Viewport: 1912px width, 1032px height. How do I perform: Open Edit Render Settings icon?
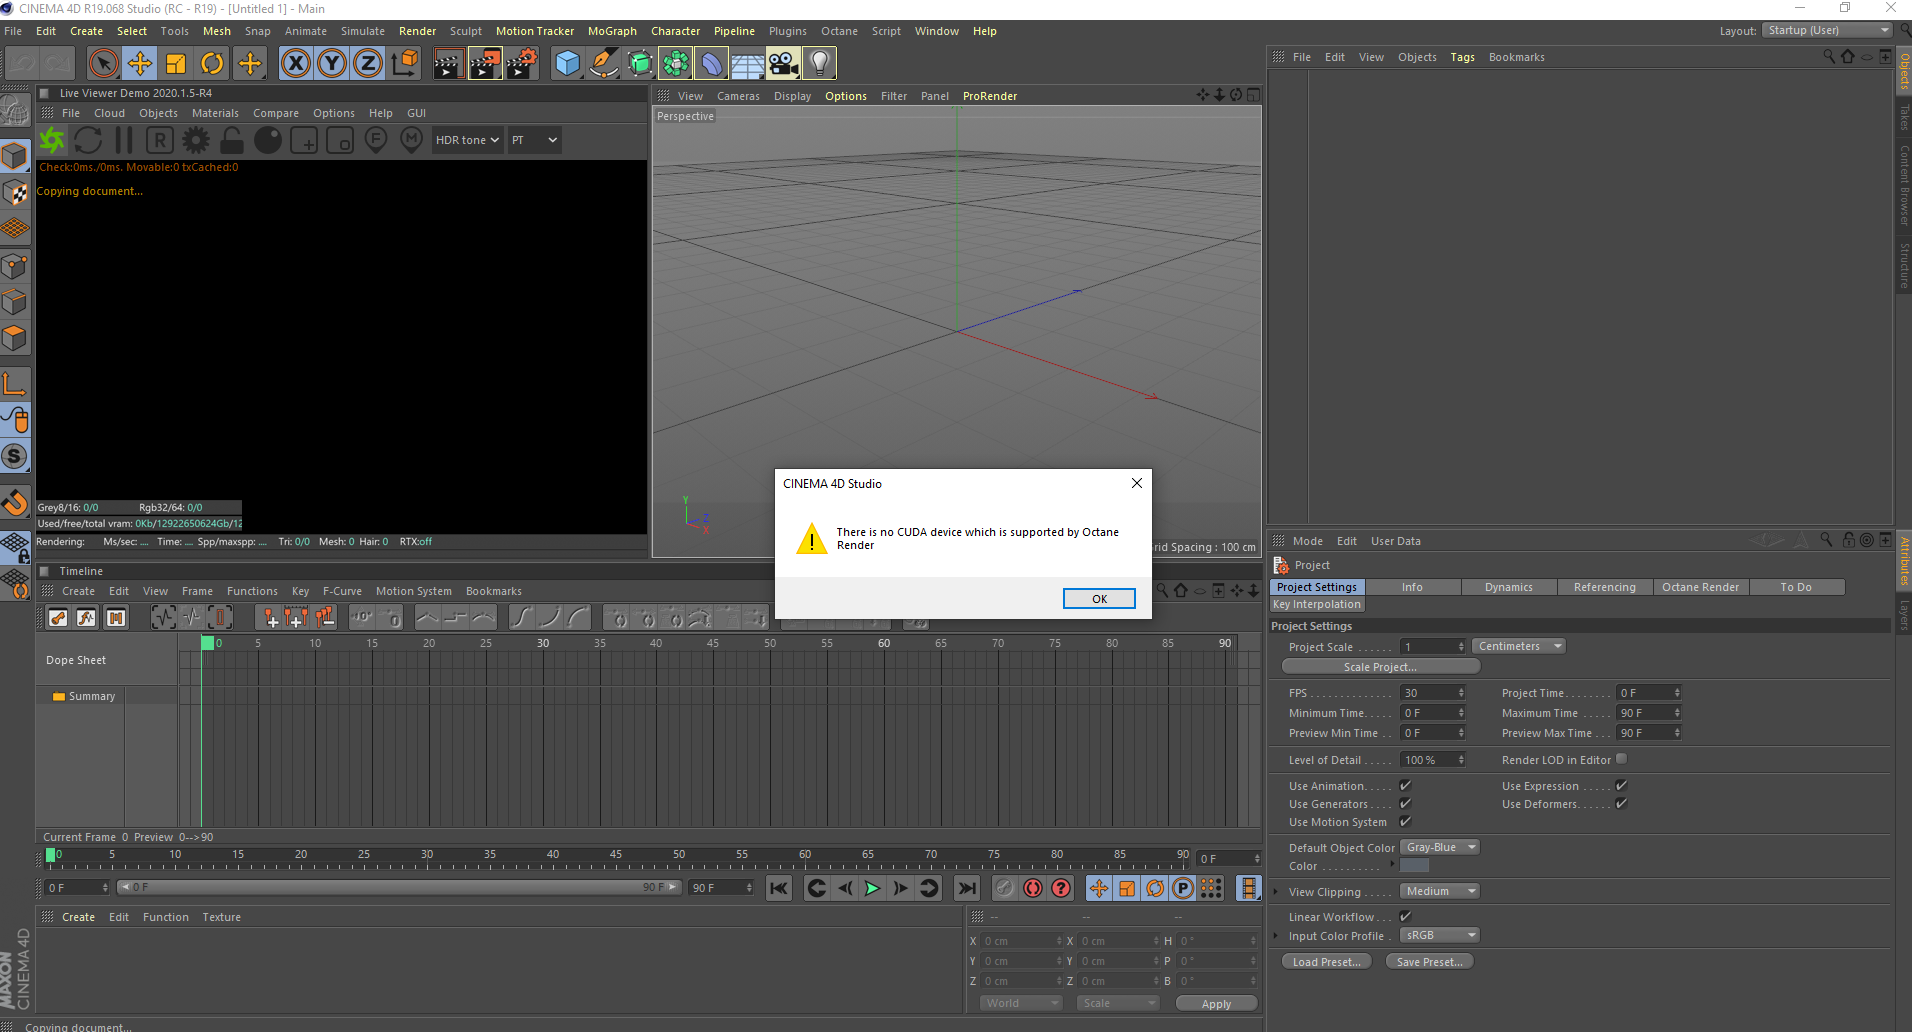coord(521,64)
